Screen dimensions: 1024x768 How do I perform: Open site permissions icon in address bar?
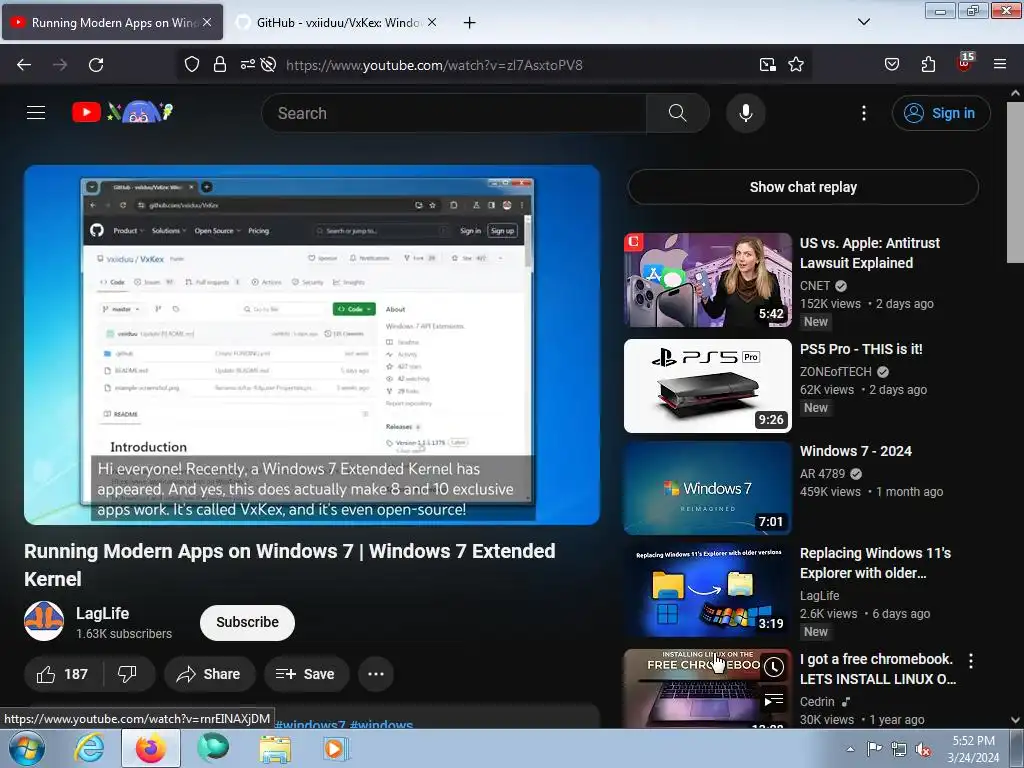click(248, 65)
